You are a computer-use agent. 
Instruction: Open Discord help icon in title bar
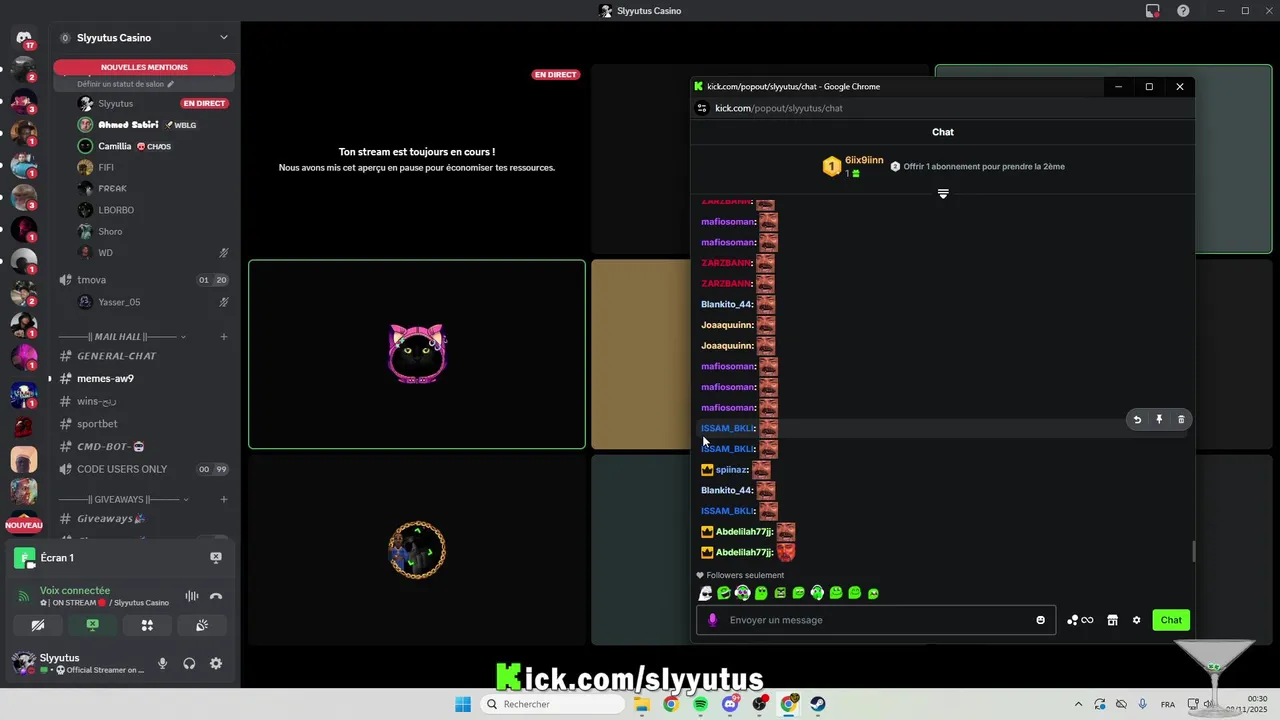[1183, 11]
